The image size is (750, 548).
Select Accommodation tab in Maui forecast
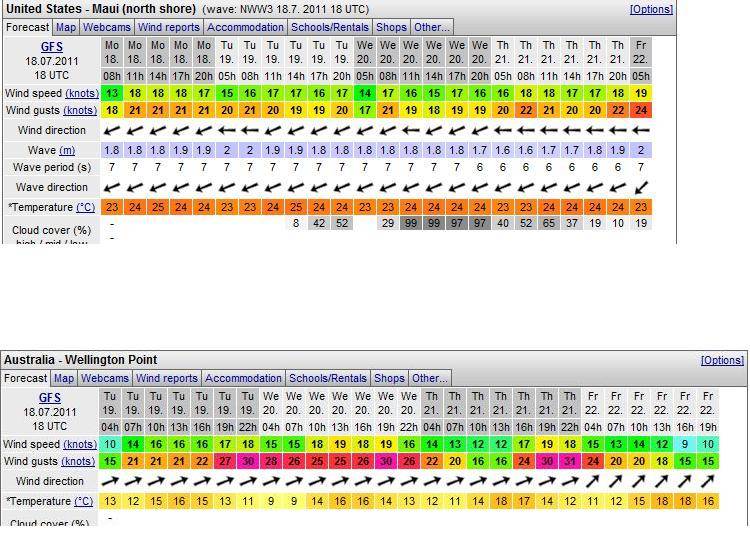(x=245, y=28)
